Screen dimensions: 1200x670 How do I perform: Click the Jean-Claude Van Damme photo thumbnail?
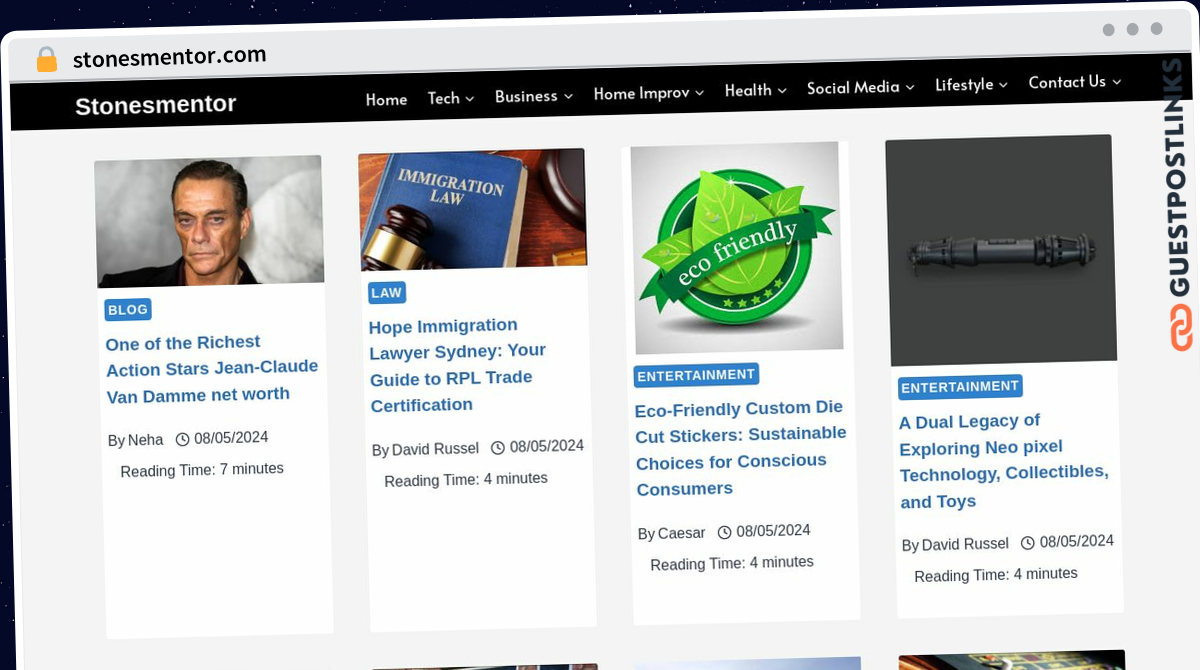point(209,221)
